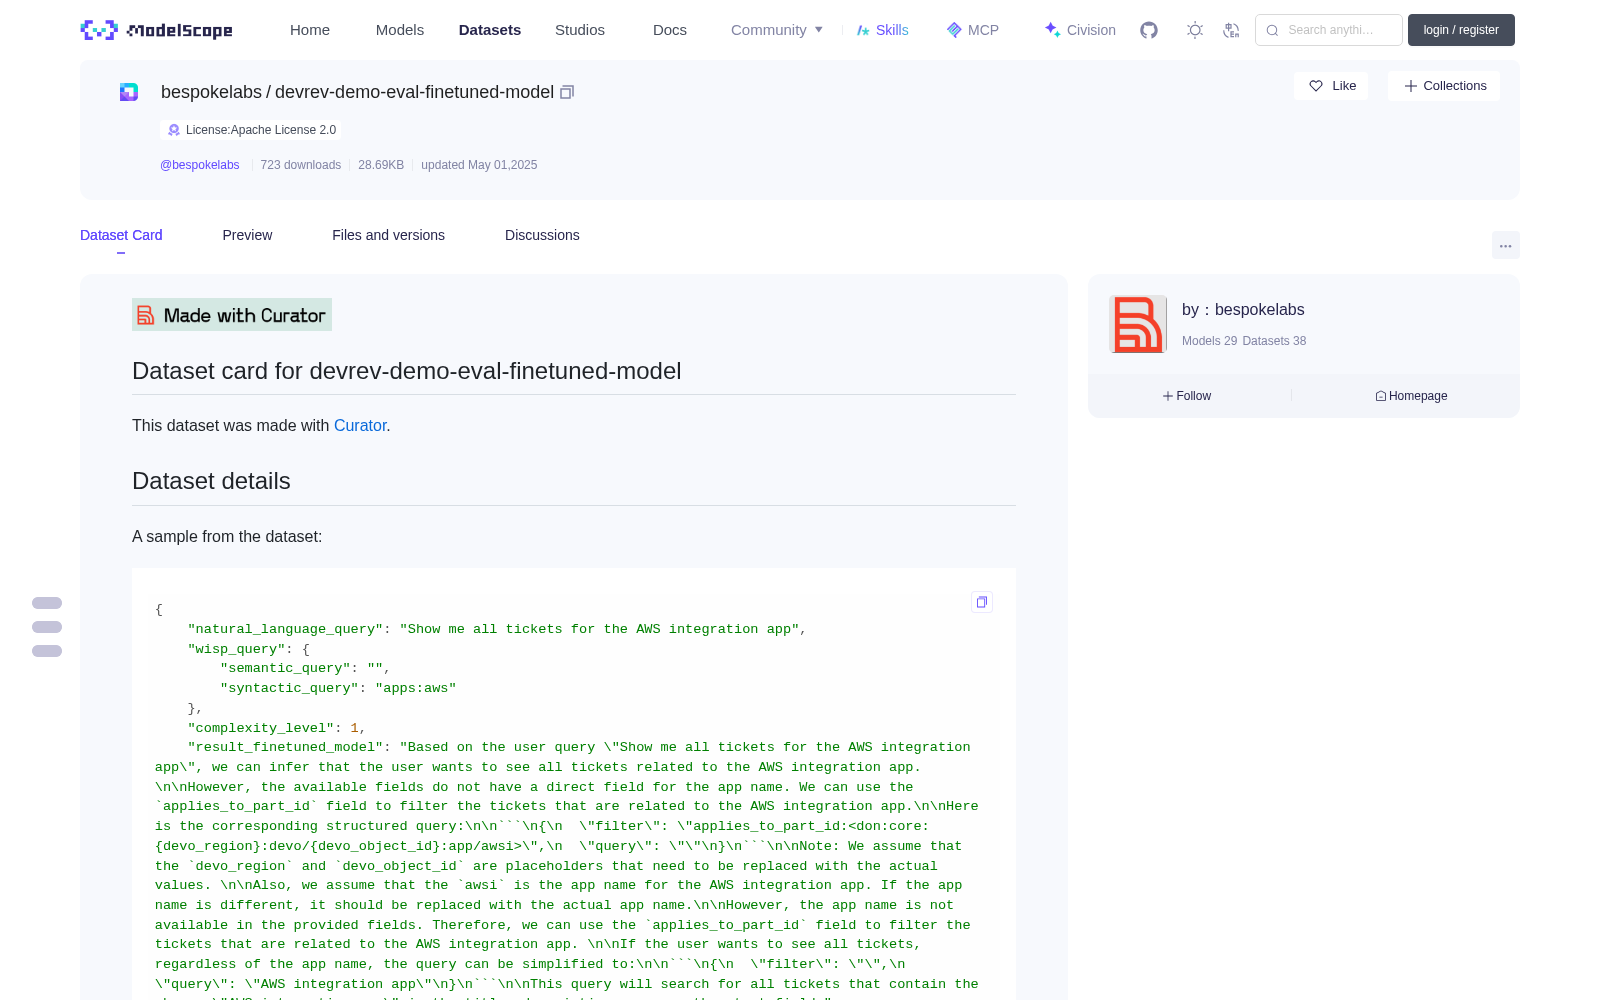Click the license badge icon
The height and width of the screenshot is (1000, 1600).
pos(174,130)
